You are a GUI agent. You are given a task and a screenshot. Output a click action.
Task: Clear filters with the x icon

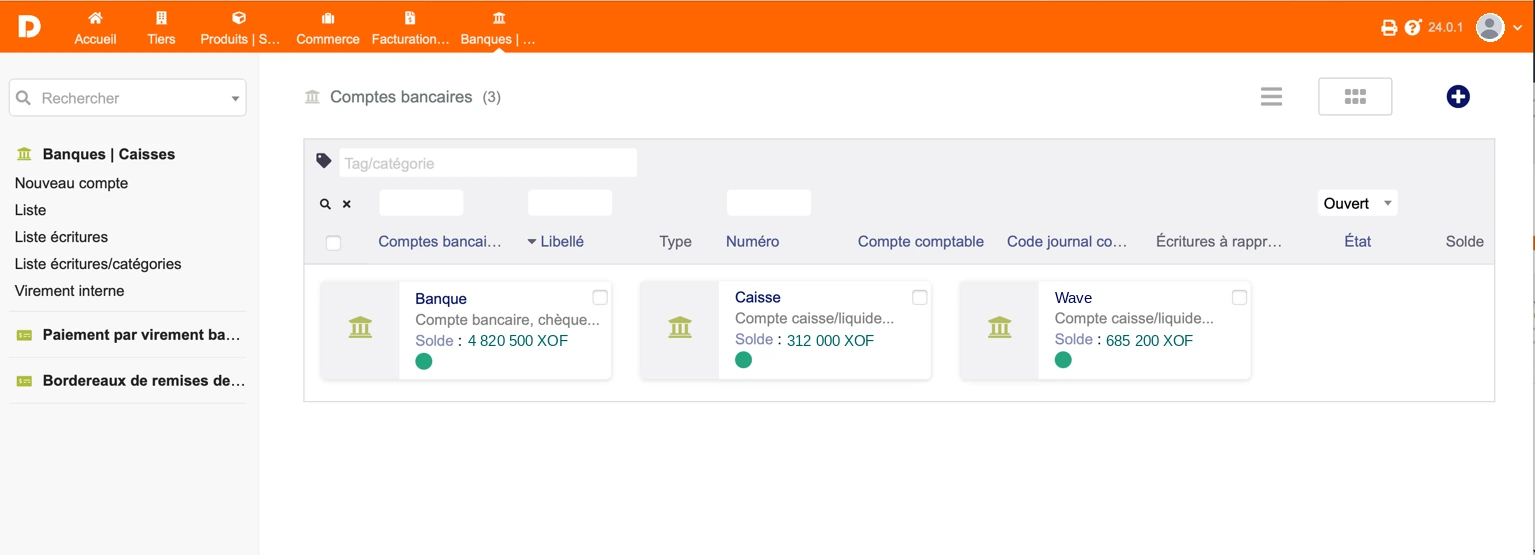pyautogui.click(x=347, y=204)
